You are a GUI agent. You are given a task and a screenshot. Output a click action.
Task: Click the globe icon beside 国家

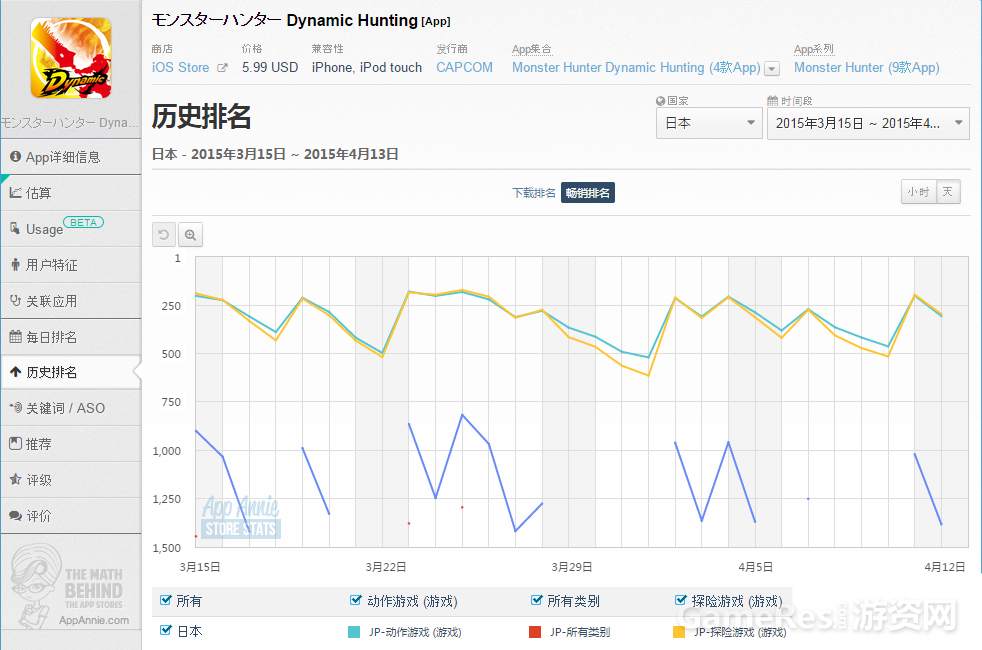click(x=660, y=101)
